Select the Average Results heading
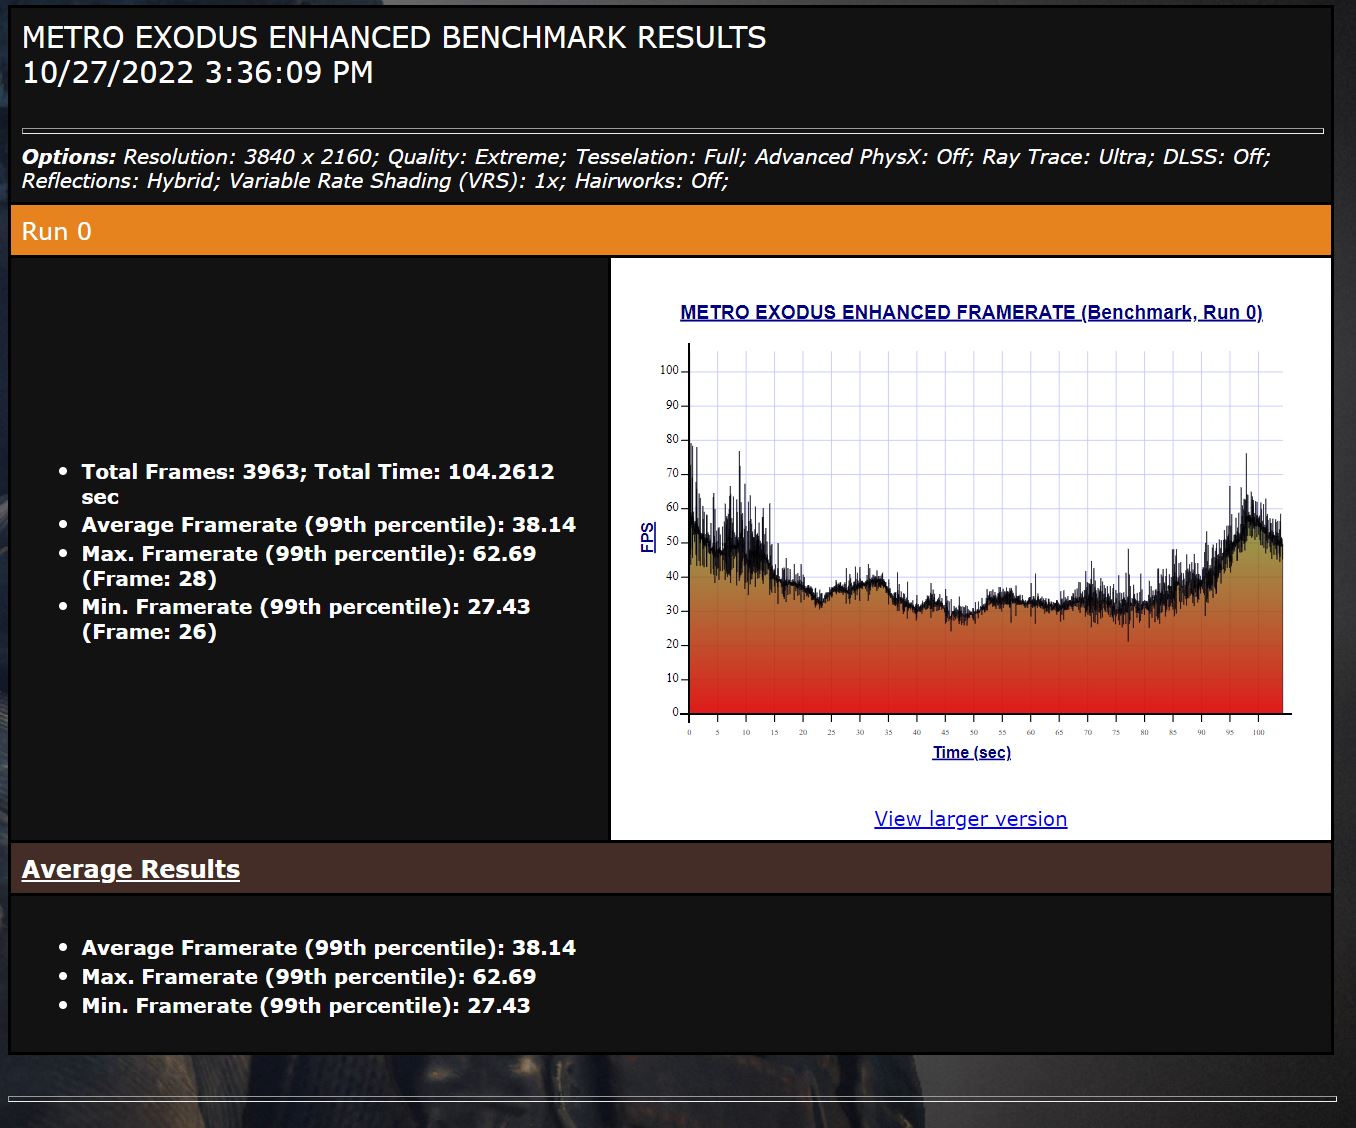This screenshot has height=1128, width=1356. click(131, 869)
